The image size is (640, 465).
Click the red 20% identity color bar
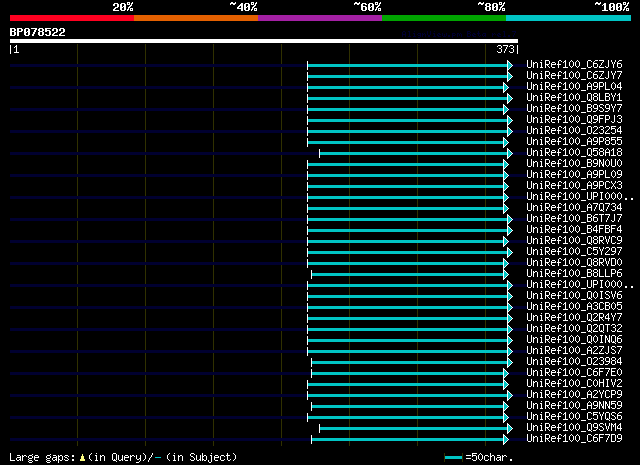pyautogui.click(x=72, y=18)
